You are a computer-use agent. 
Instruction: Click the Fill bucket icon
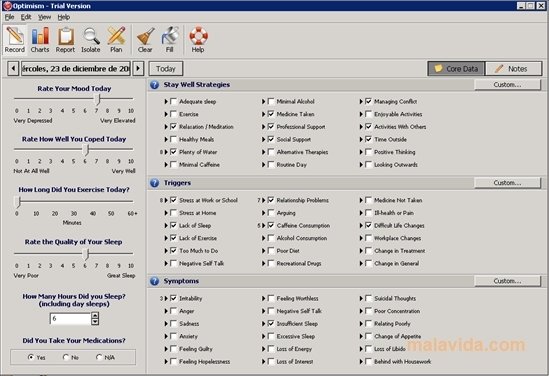click(x=170, y=40)
